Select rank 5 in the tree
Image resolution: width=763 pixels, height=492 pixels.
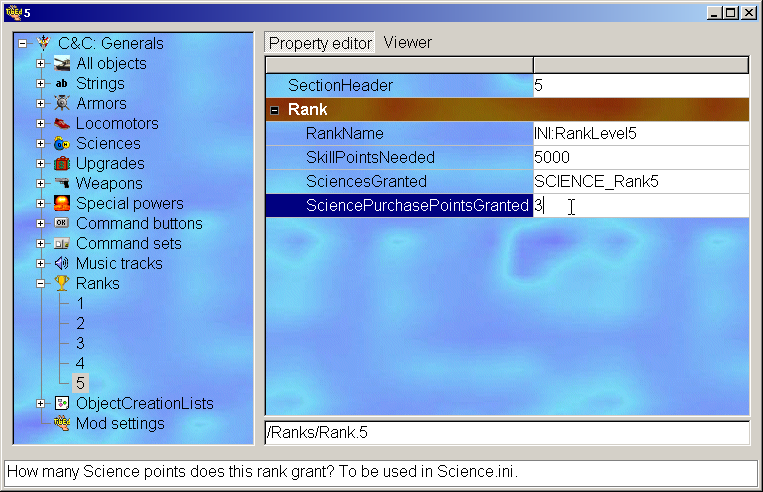click(x=80, y=383)
